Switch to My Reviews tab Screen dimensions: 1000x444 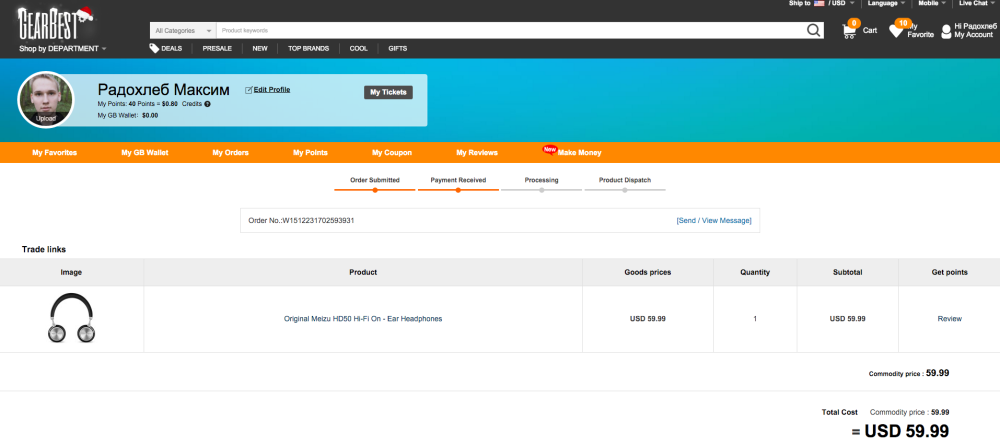tap(477, 152)
